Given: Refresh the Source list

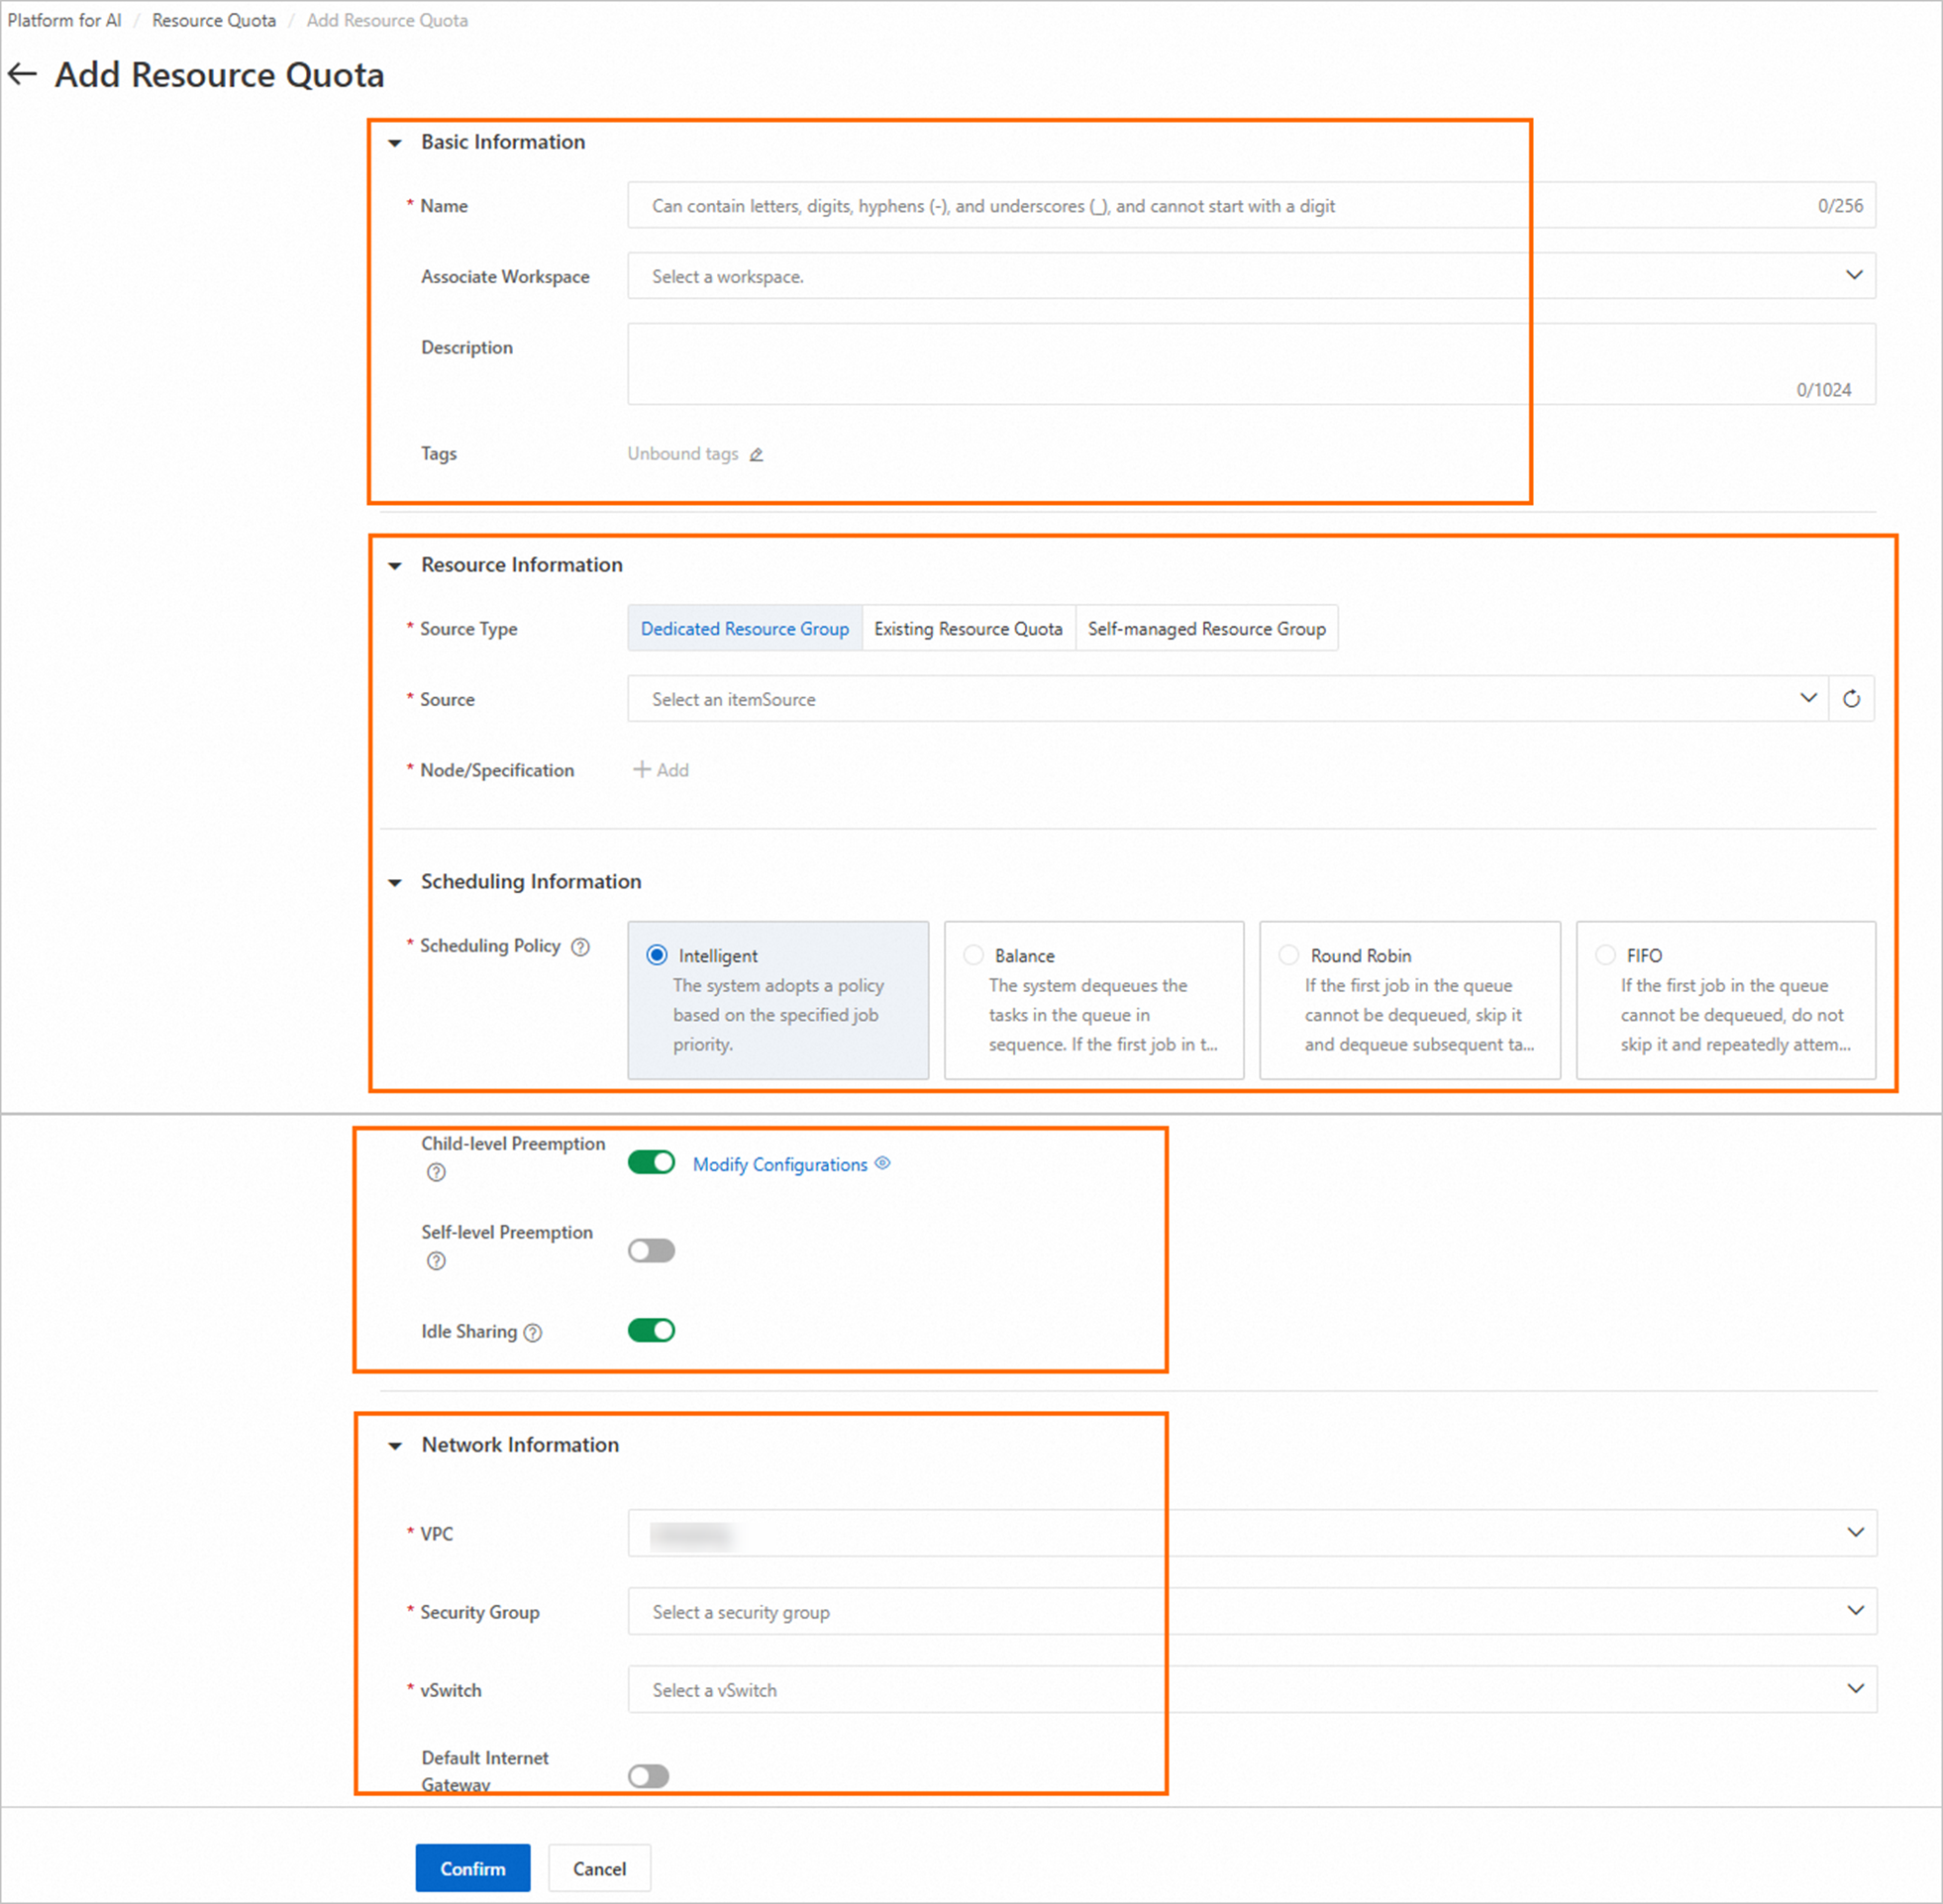Looking at the screenshot, I should [x=1851, y=699].
